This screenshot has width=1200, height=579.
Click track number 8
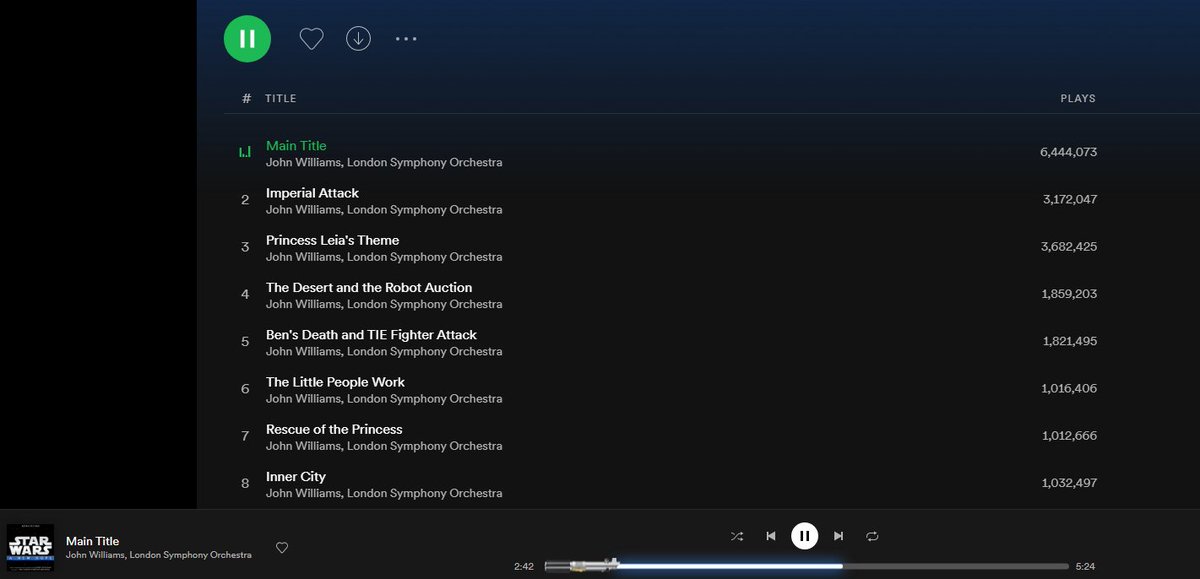pos(245,484)
